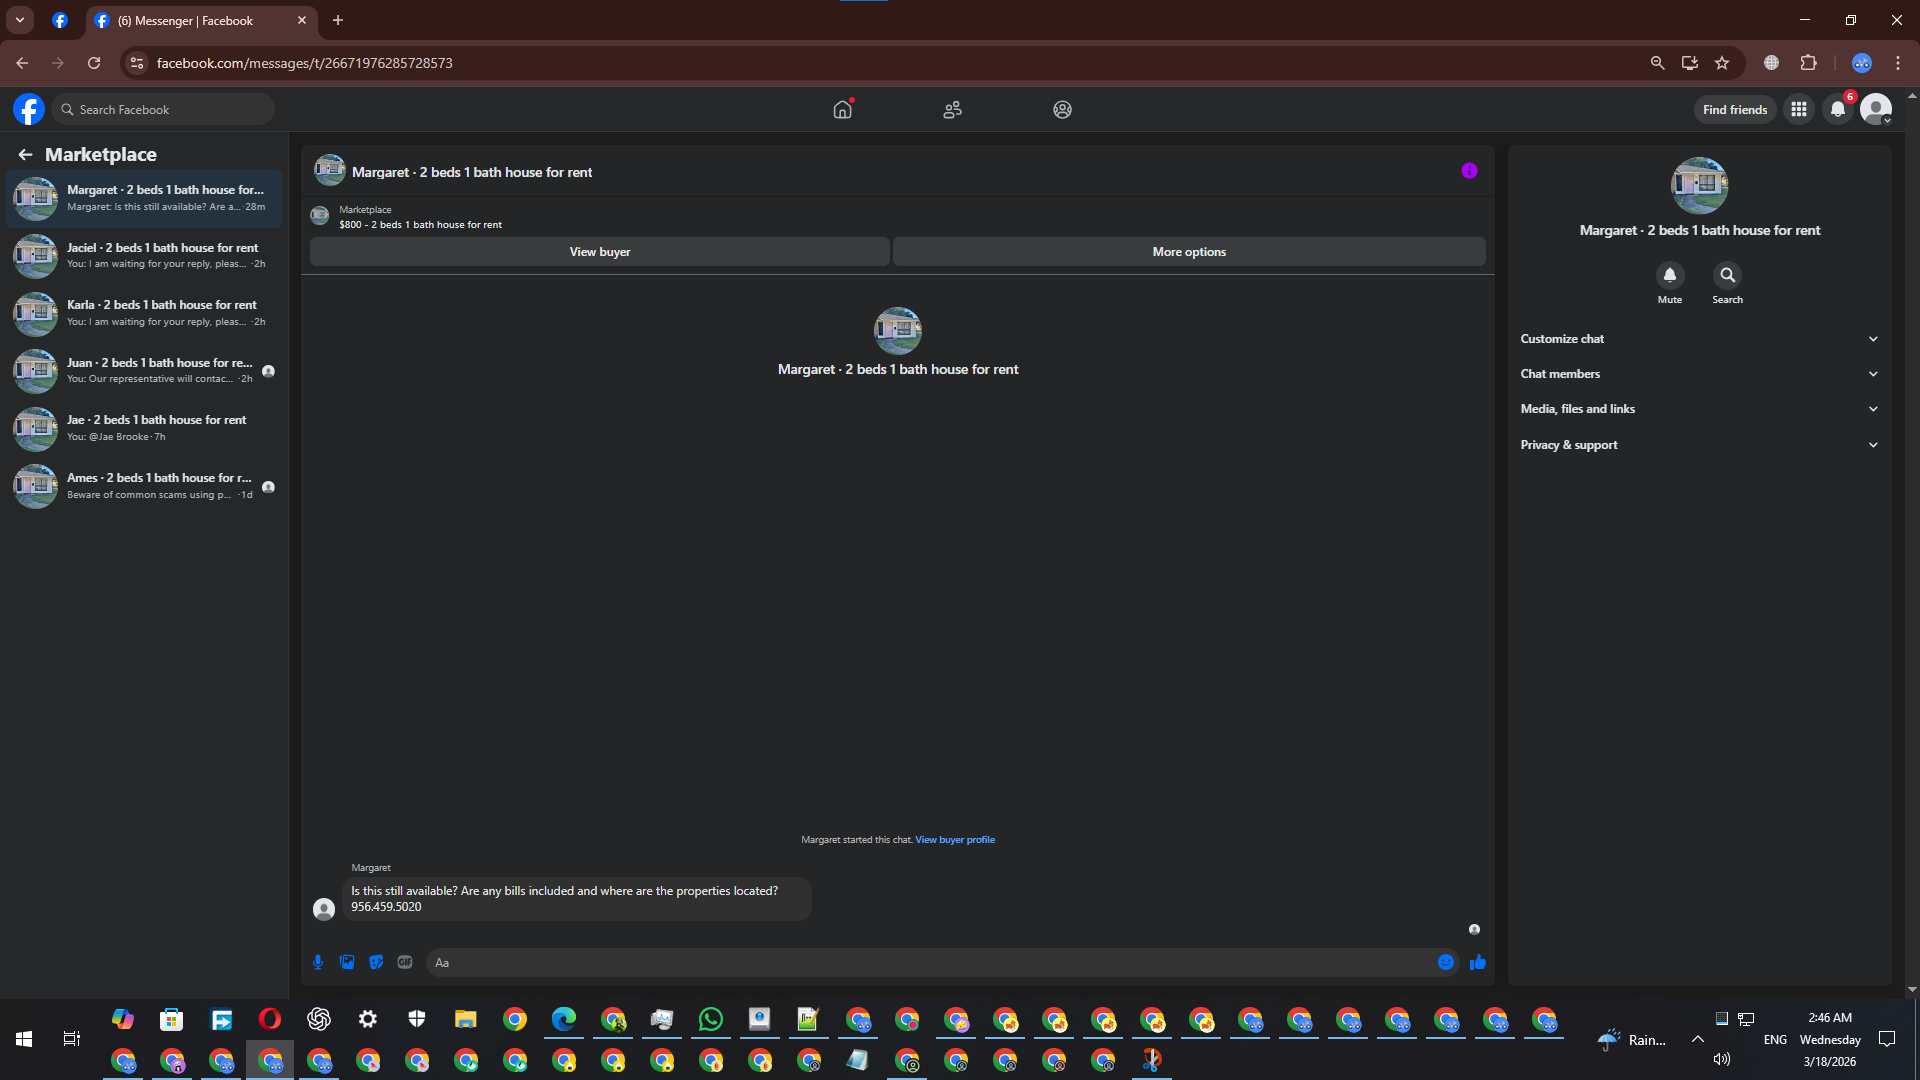
Task: Open the Facebook menu grid icon
Action: click(1799, 109)
